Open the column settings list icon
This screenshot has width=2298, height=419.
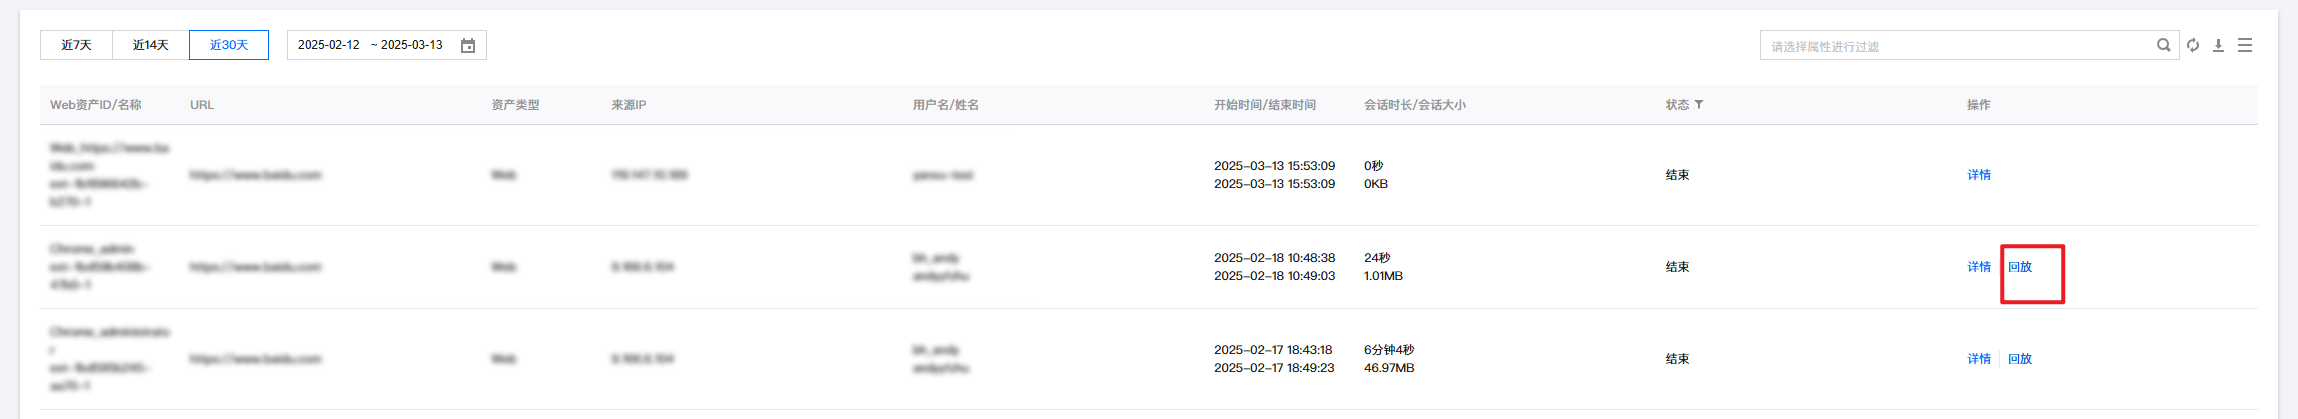pyautogui.click(x=2245, y=45)
